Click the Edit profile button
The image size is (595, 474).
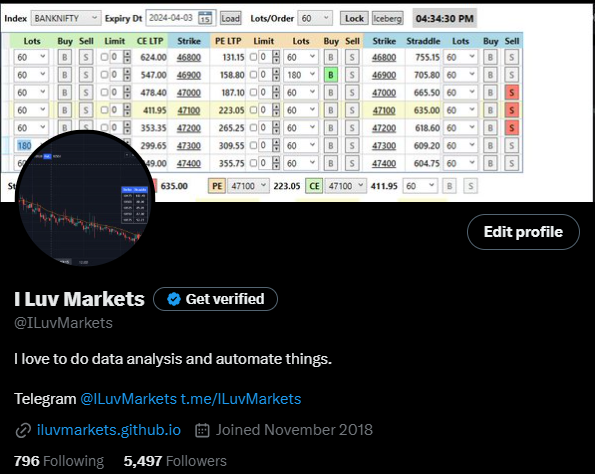[x=523, y=232]
